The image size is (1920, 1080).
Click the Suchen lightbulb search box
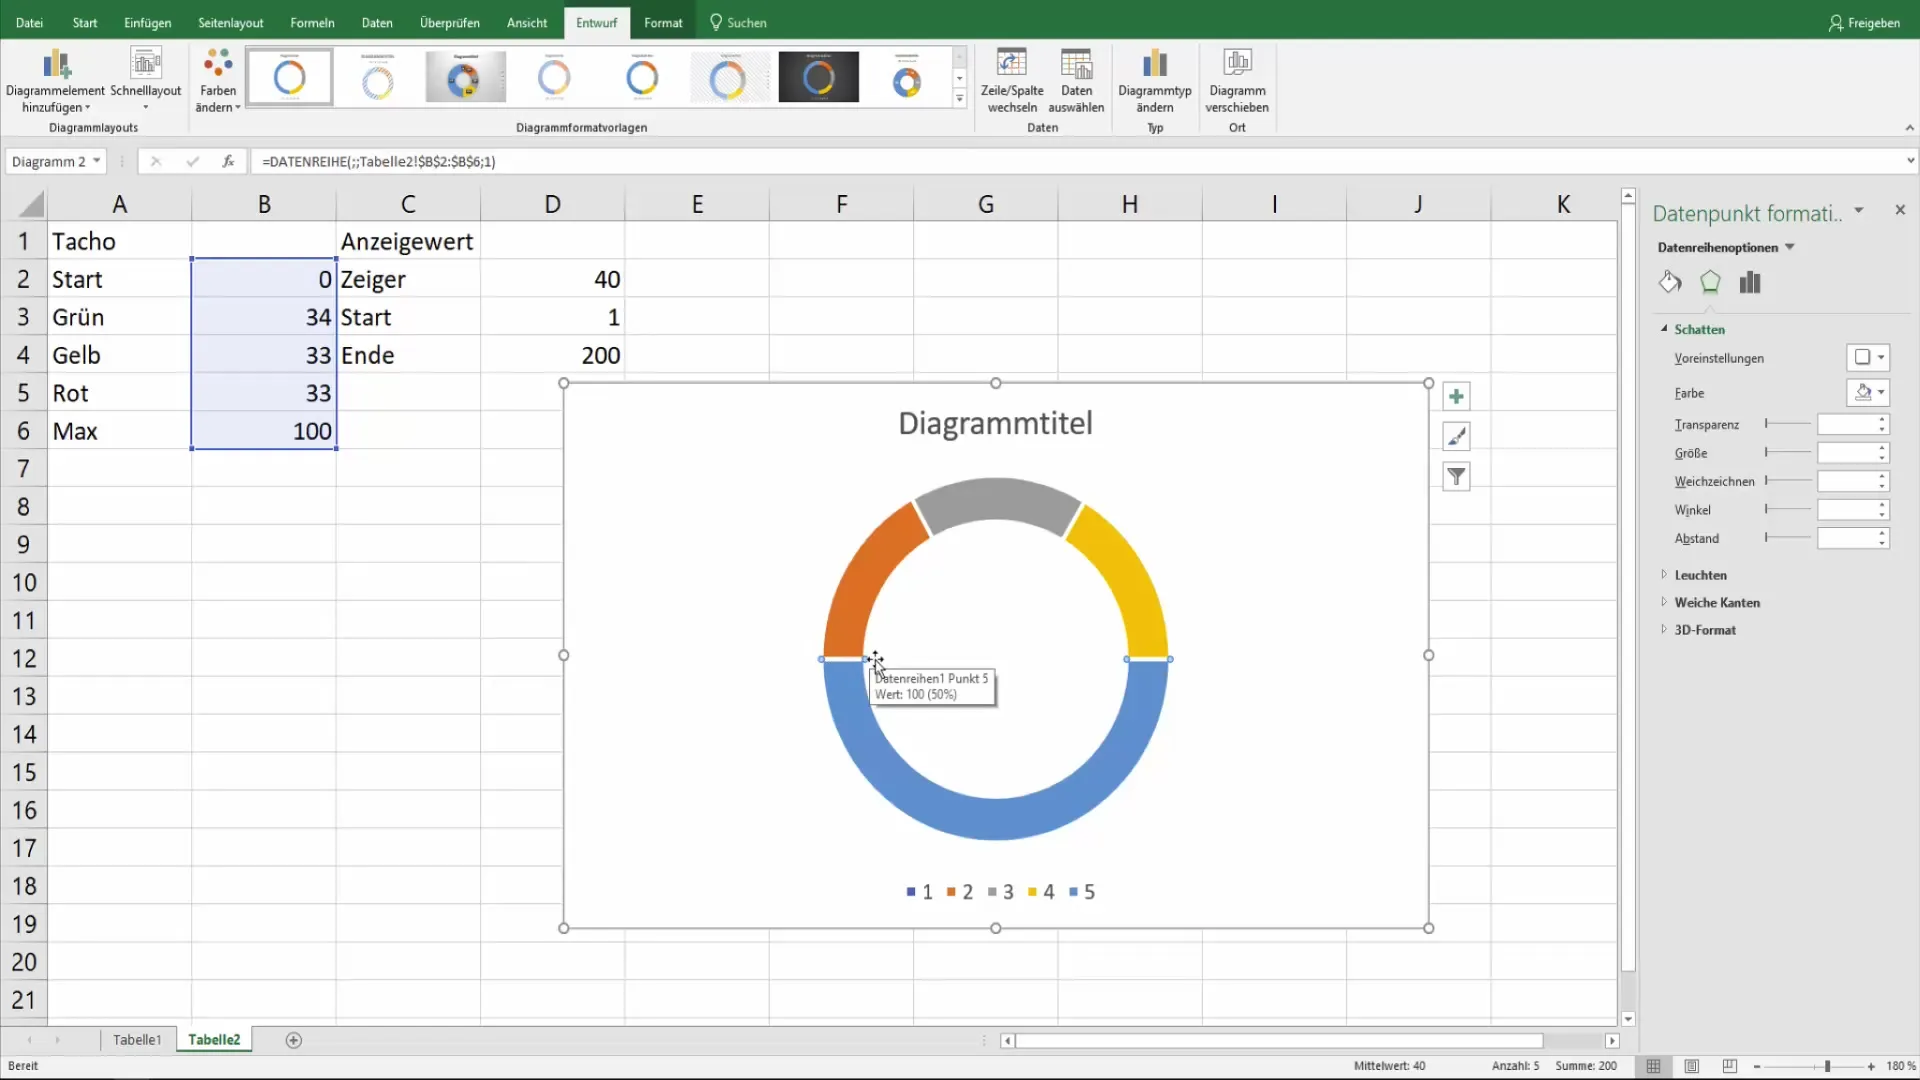[738, 22]
